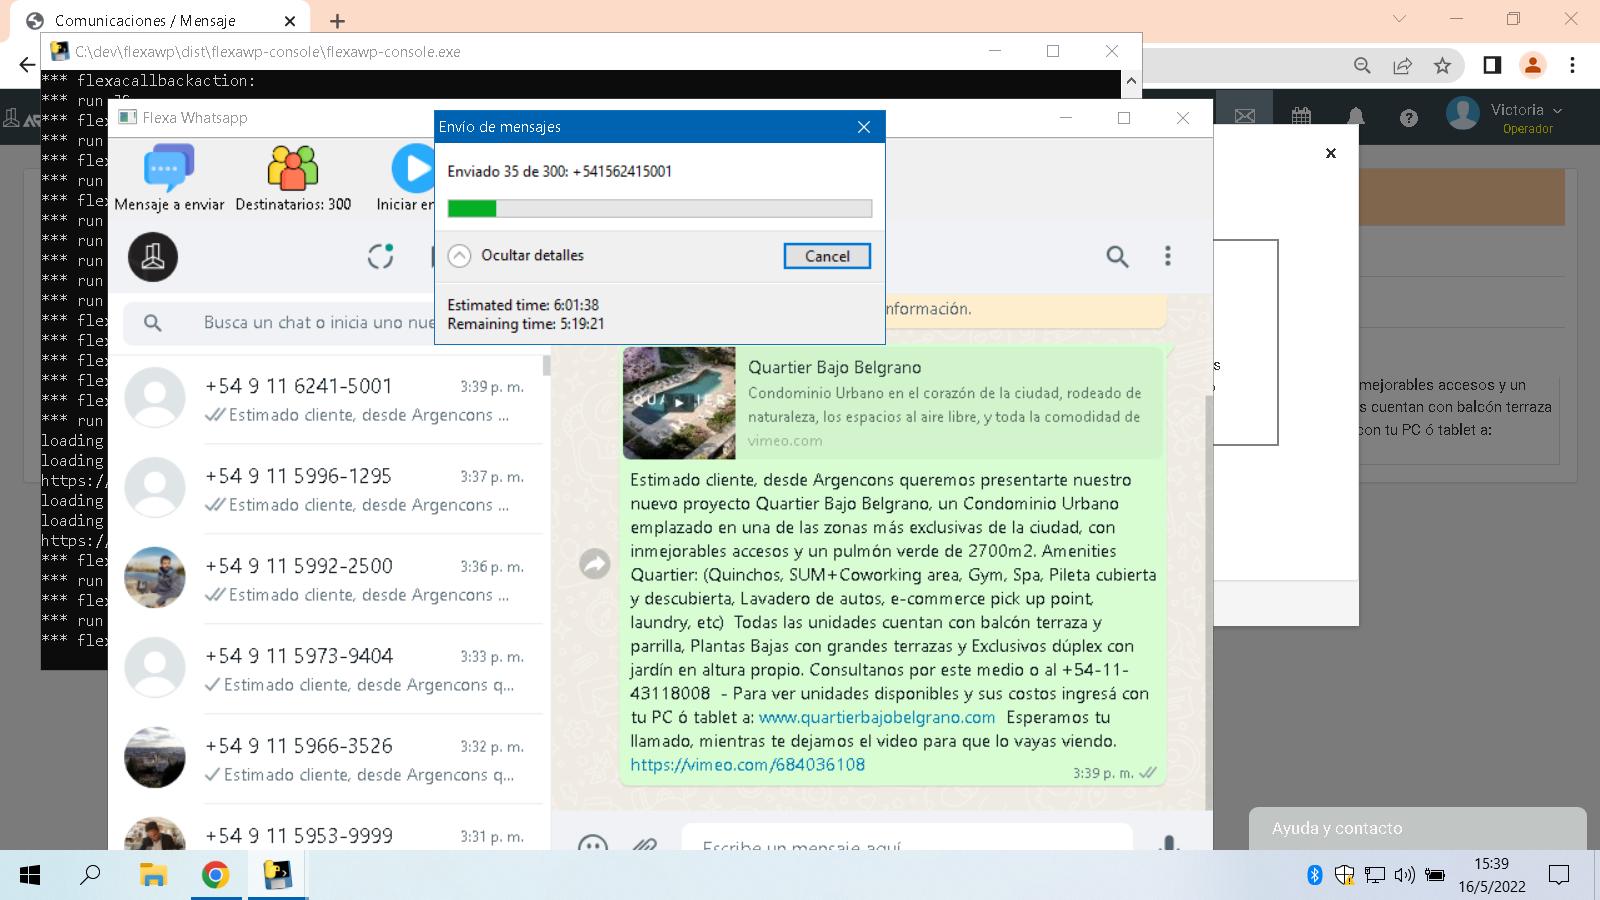Click the console window scroll-up arrow
Image resolution: width=1600 pixels, height=900 pixels.
1131,81
